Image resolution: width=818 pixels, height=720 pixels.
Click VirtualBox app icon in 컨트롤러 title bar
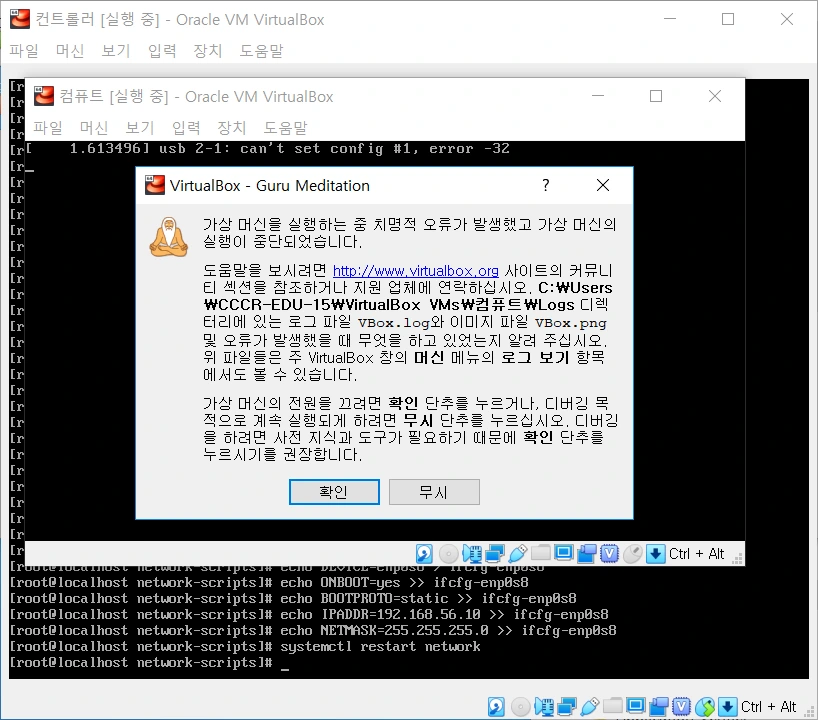(x=20, y=19)
